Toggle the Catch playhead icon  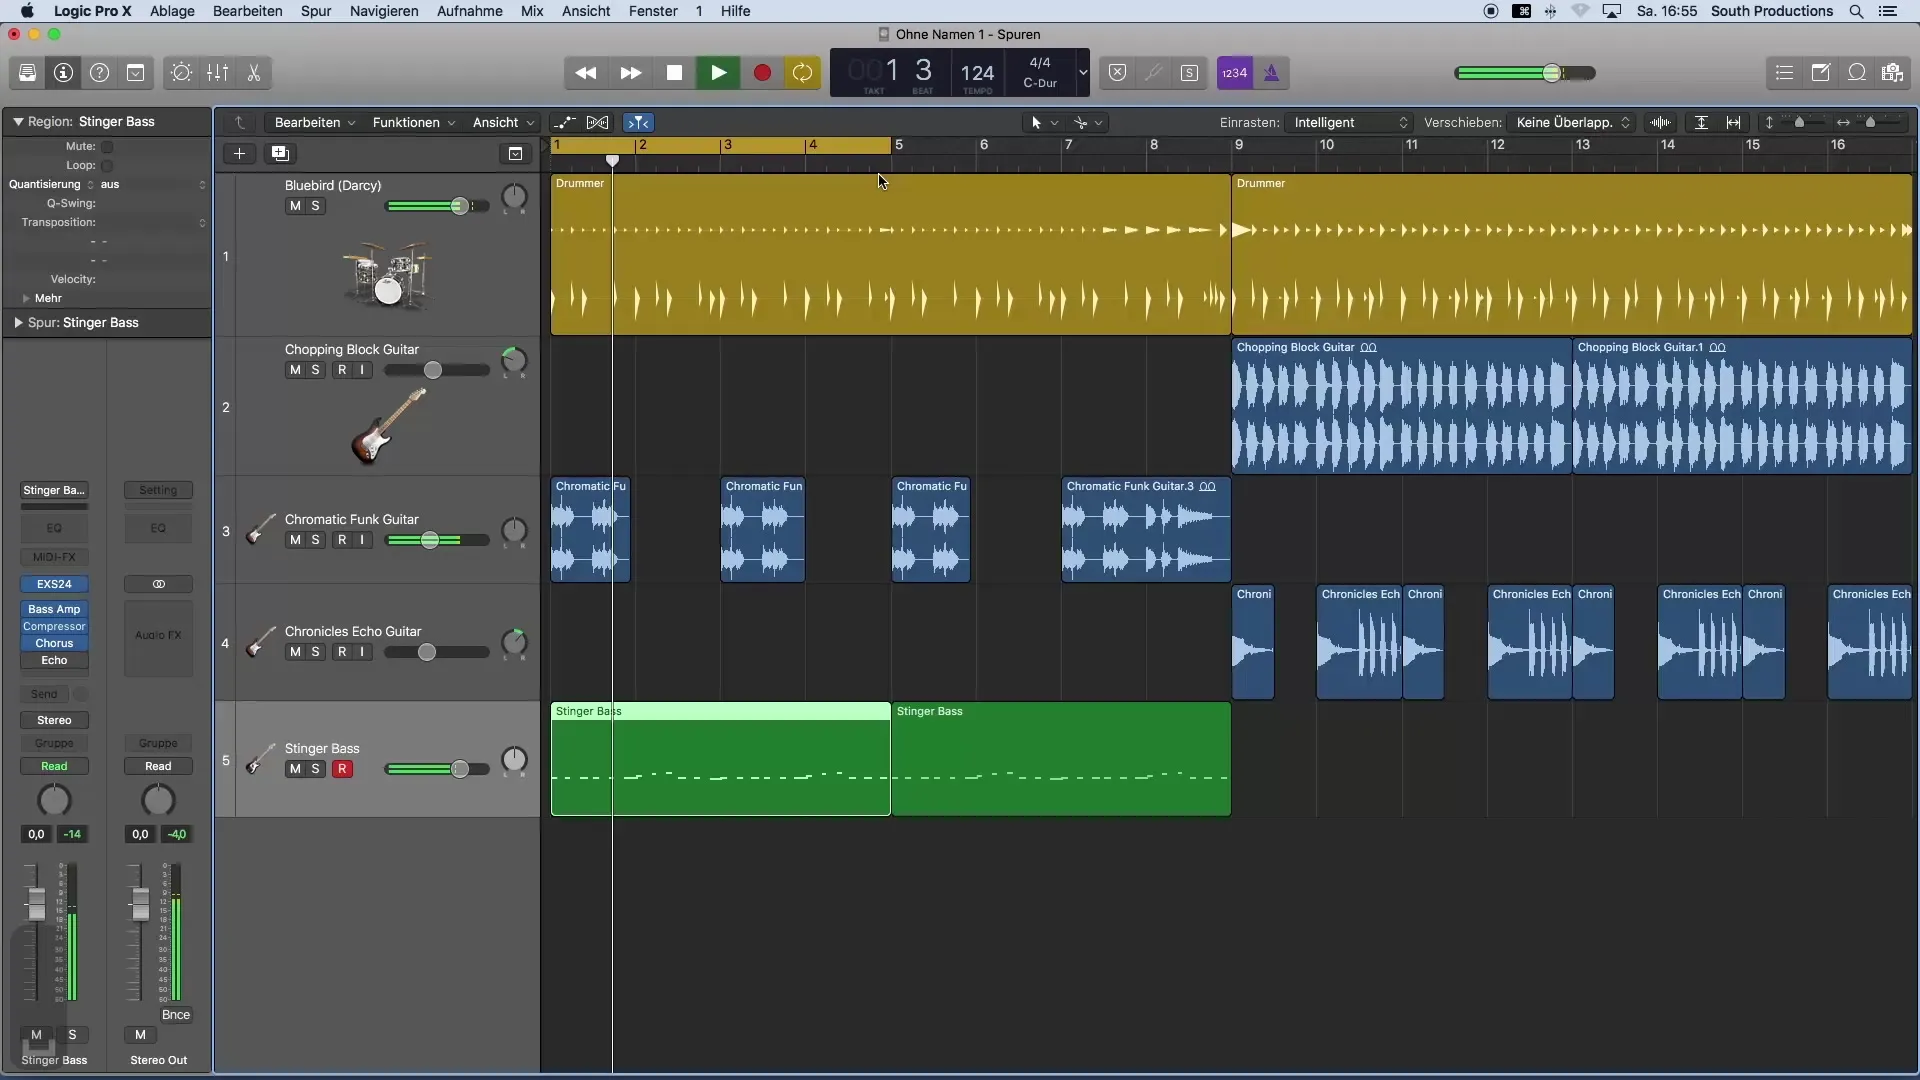(x=638, y=122)
